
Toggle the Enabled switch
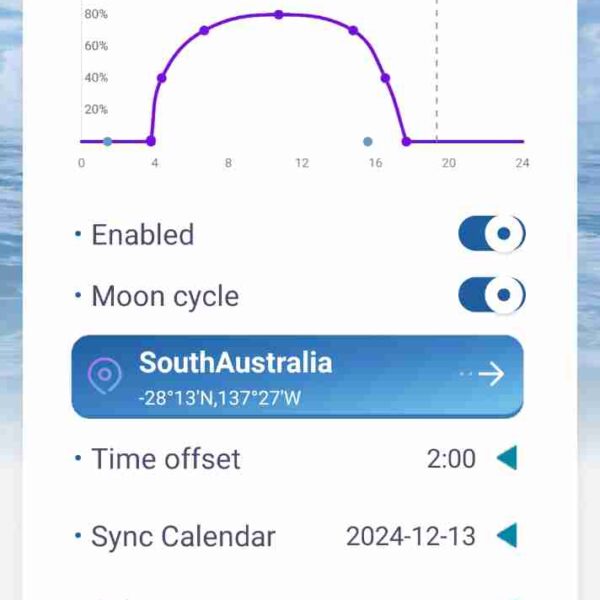[x=492, y=233]
